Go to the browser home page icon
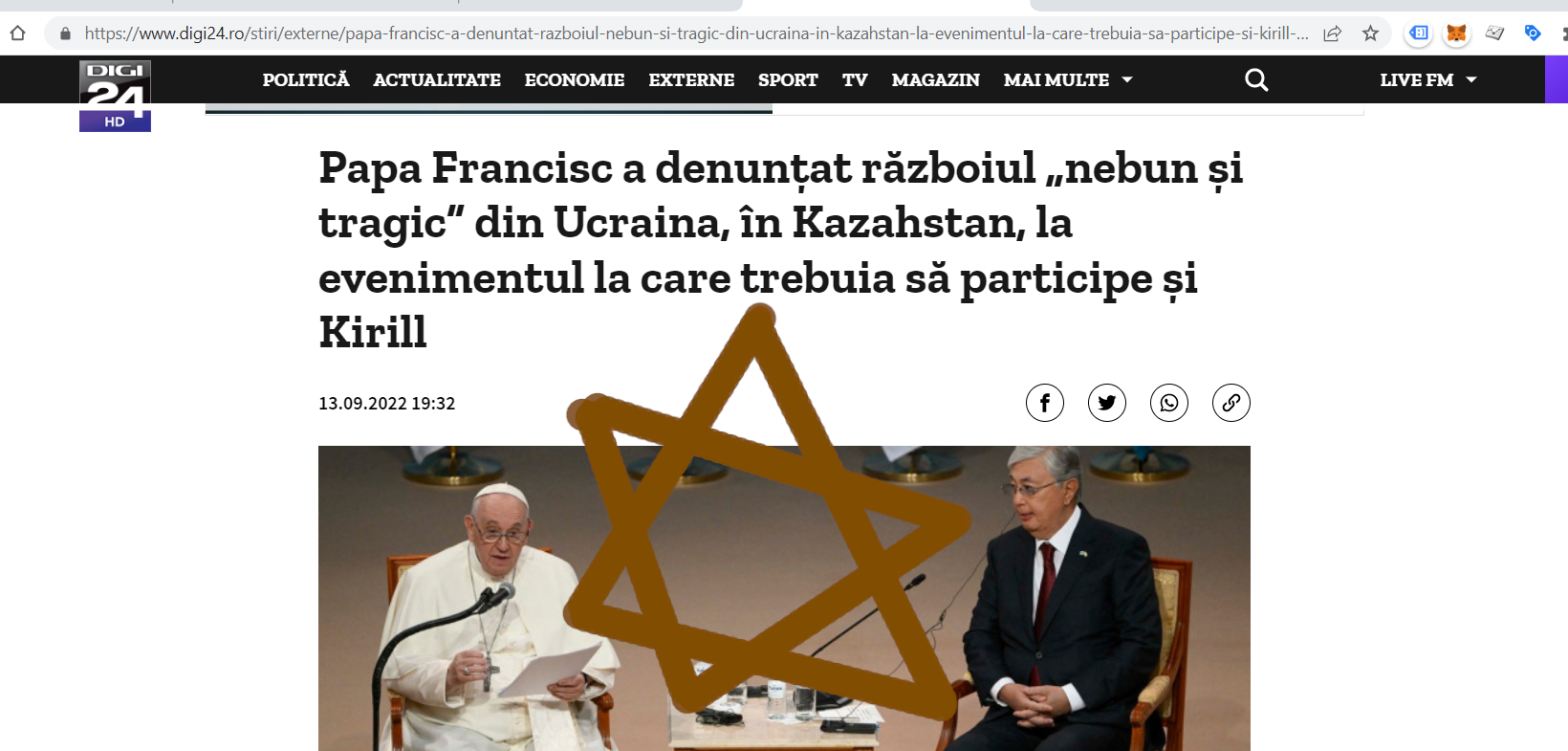The height and width of the screenshot is (751, 1568). point(17,33)
